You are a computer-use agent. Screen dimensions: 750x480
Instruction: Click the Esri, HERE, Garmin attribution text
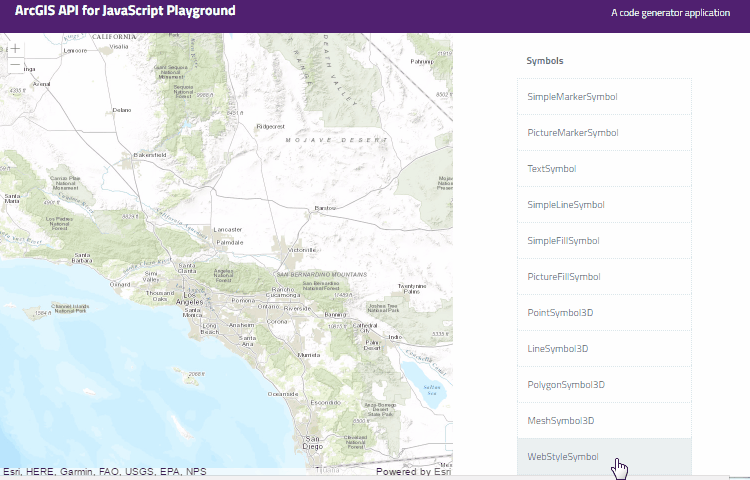click(105, 471)
